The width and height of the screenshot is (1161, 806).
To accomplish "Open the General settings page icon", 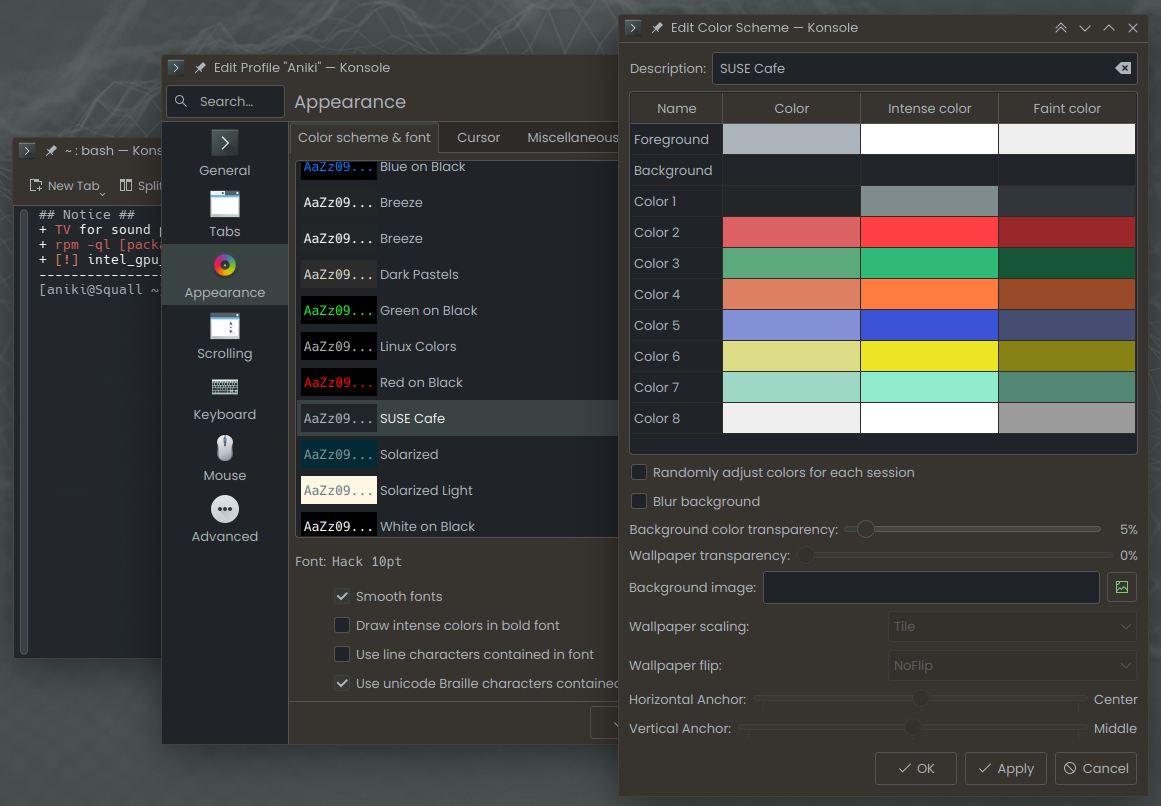I will (x=224, y=143).
